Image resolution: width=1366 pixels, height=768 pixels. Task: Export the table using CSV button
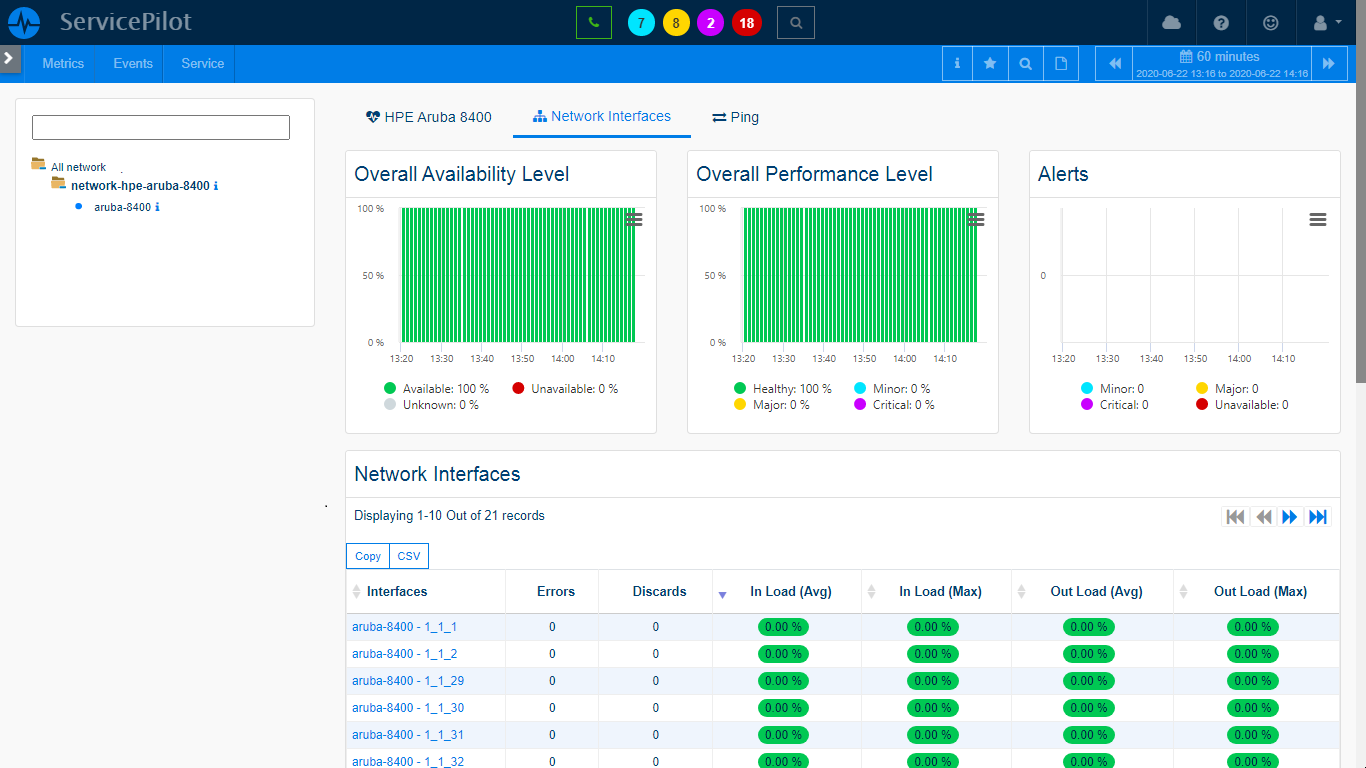(x=408, y=556)
